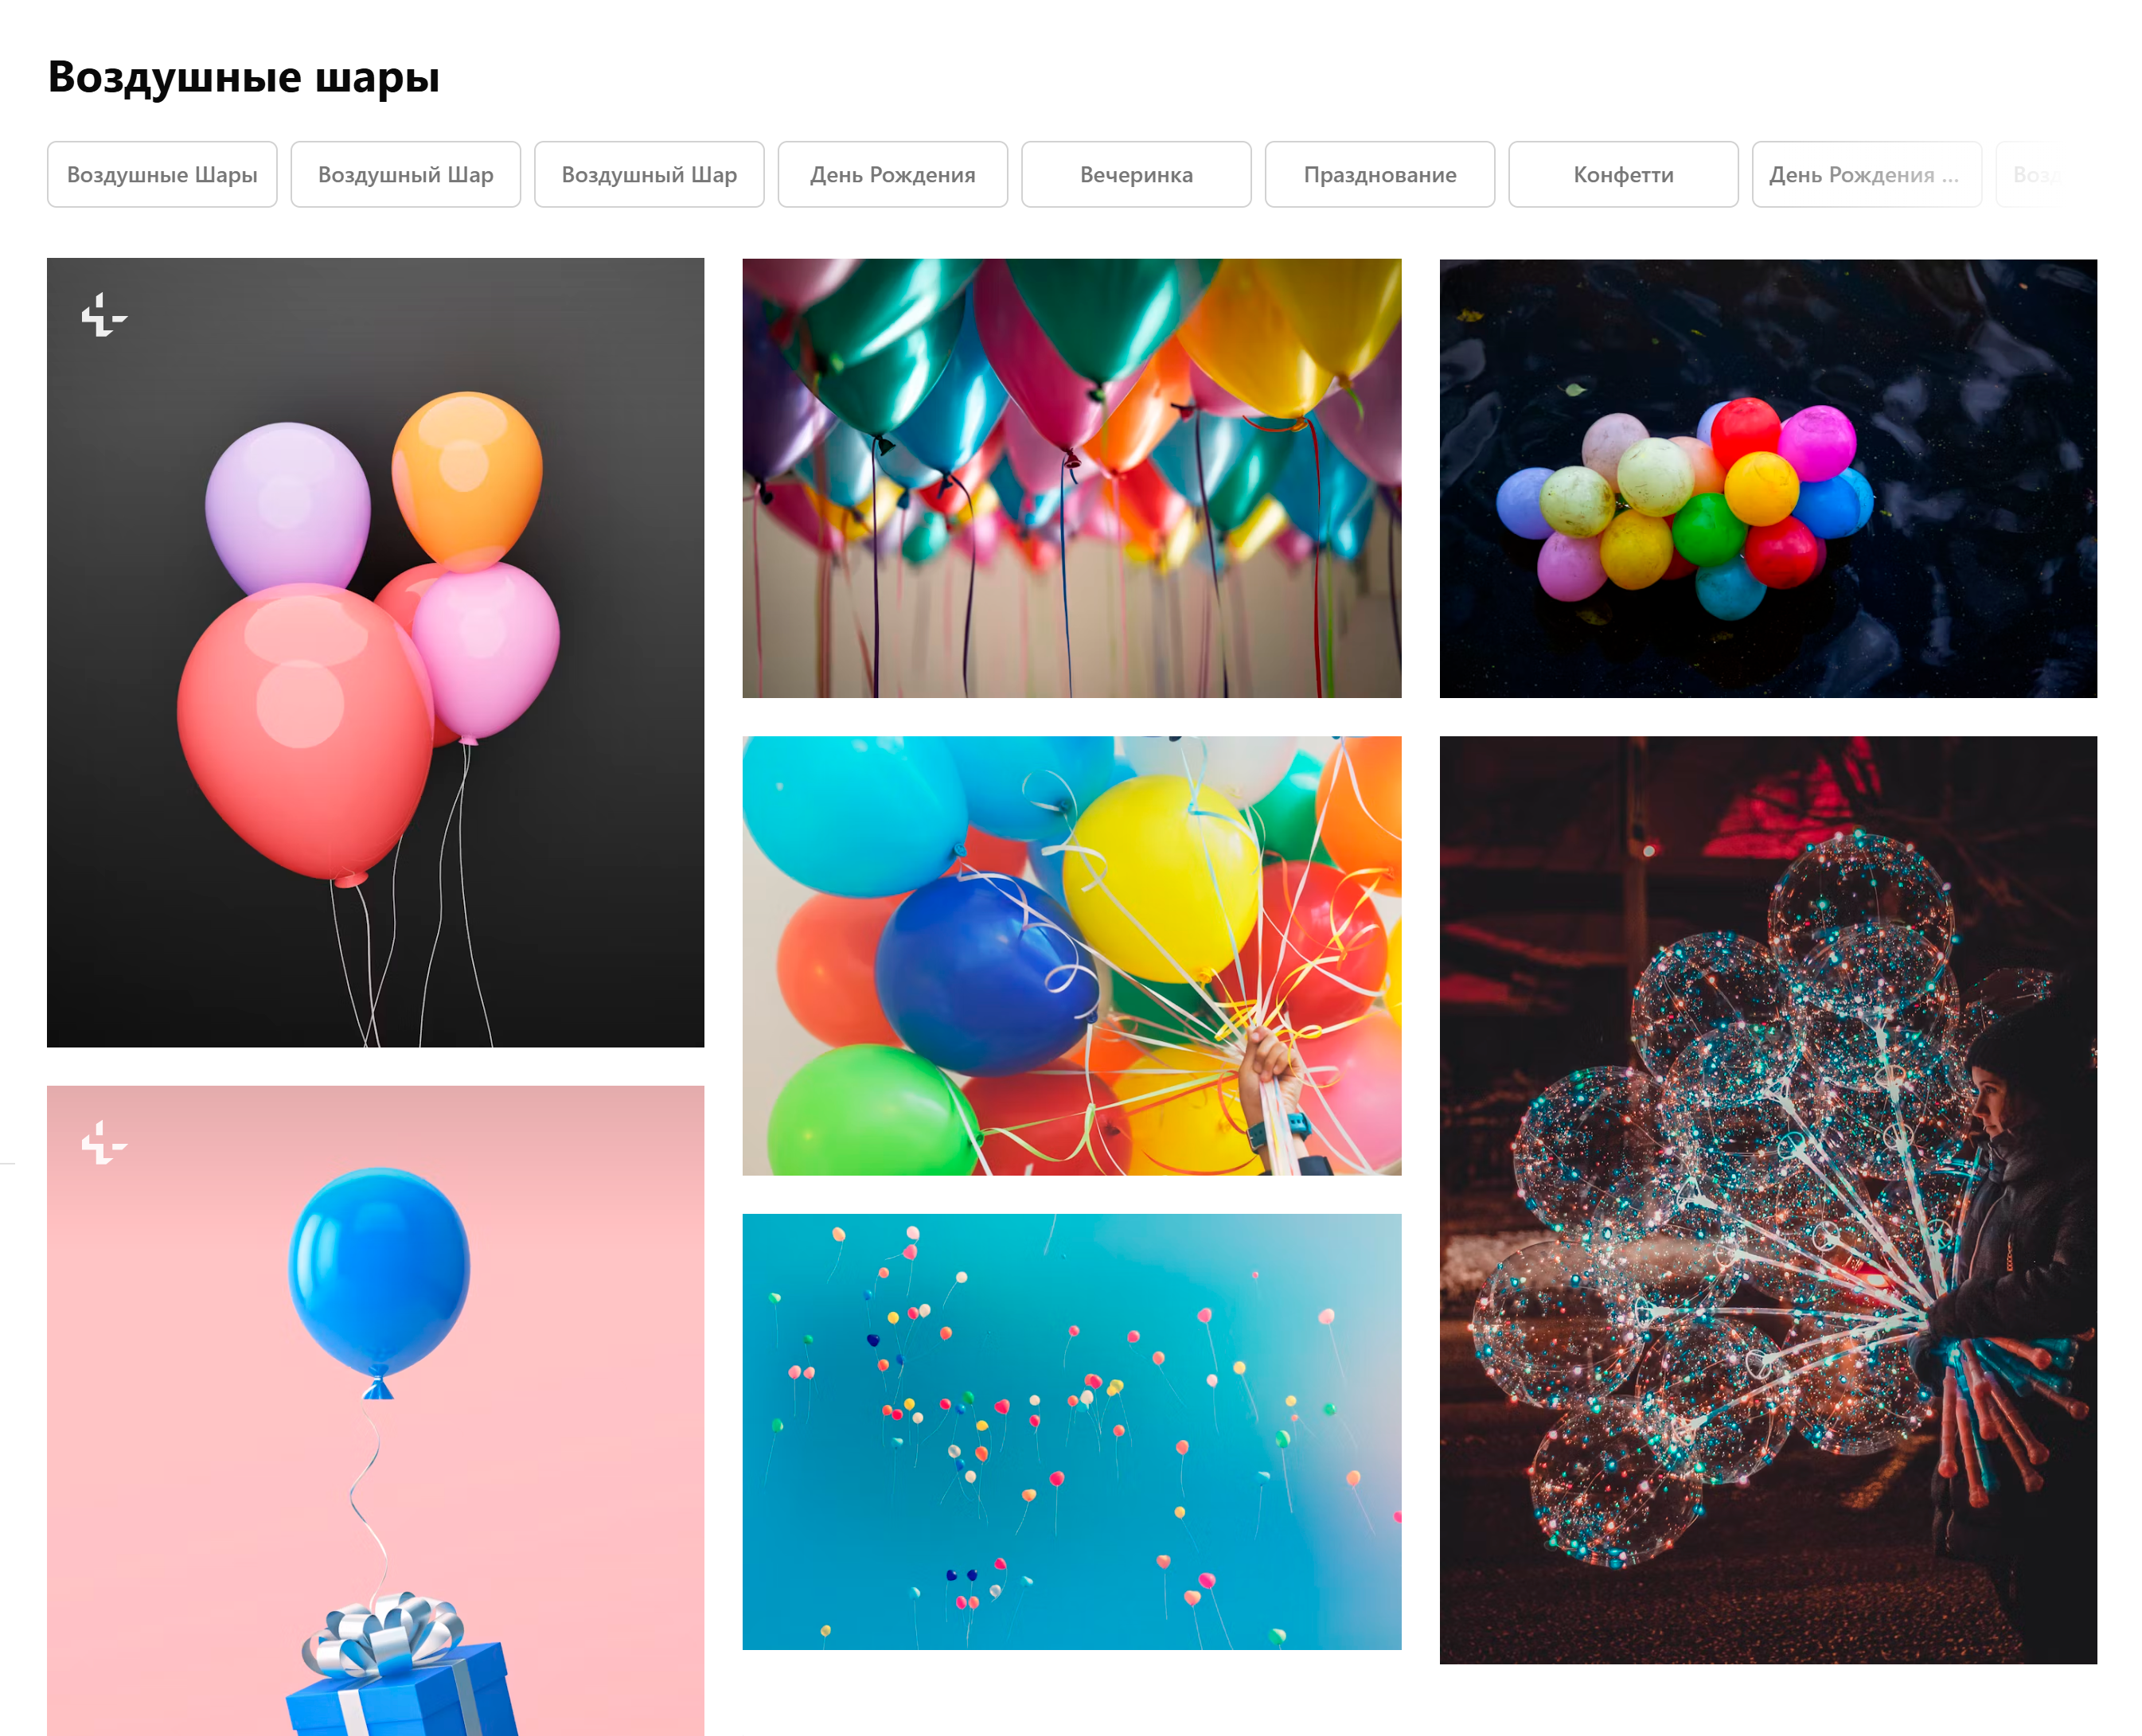Select the third Воздушный Шар tag chip
Viewport: 2142px width, 1736px height.
(x=649, y=174)
